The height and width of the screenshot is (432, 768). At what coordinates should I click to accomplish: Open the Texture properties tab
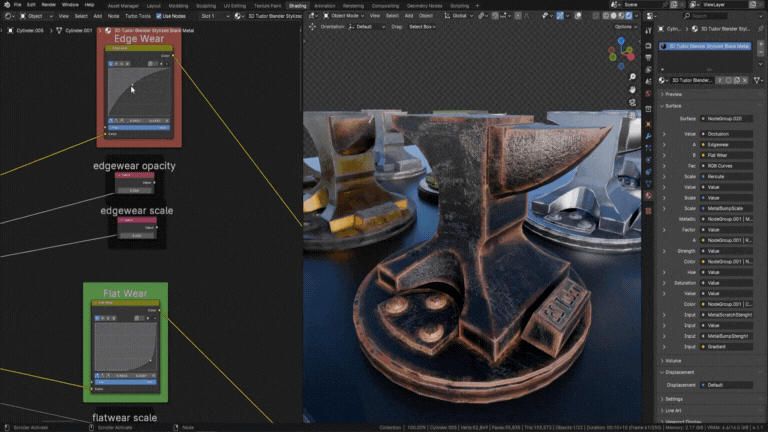pyautogui.click(x=648, y=211)
